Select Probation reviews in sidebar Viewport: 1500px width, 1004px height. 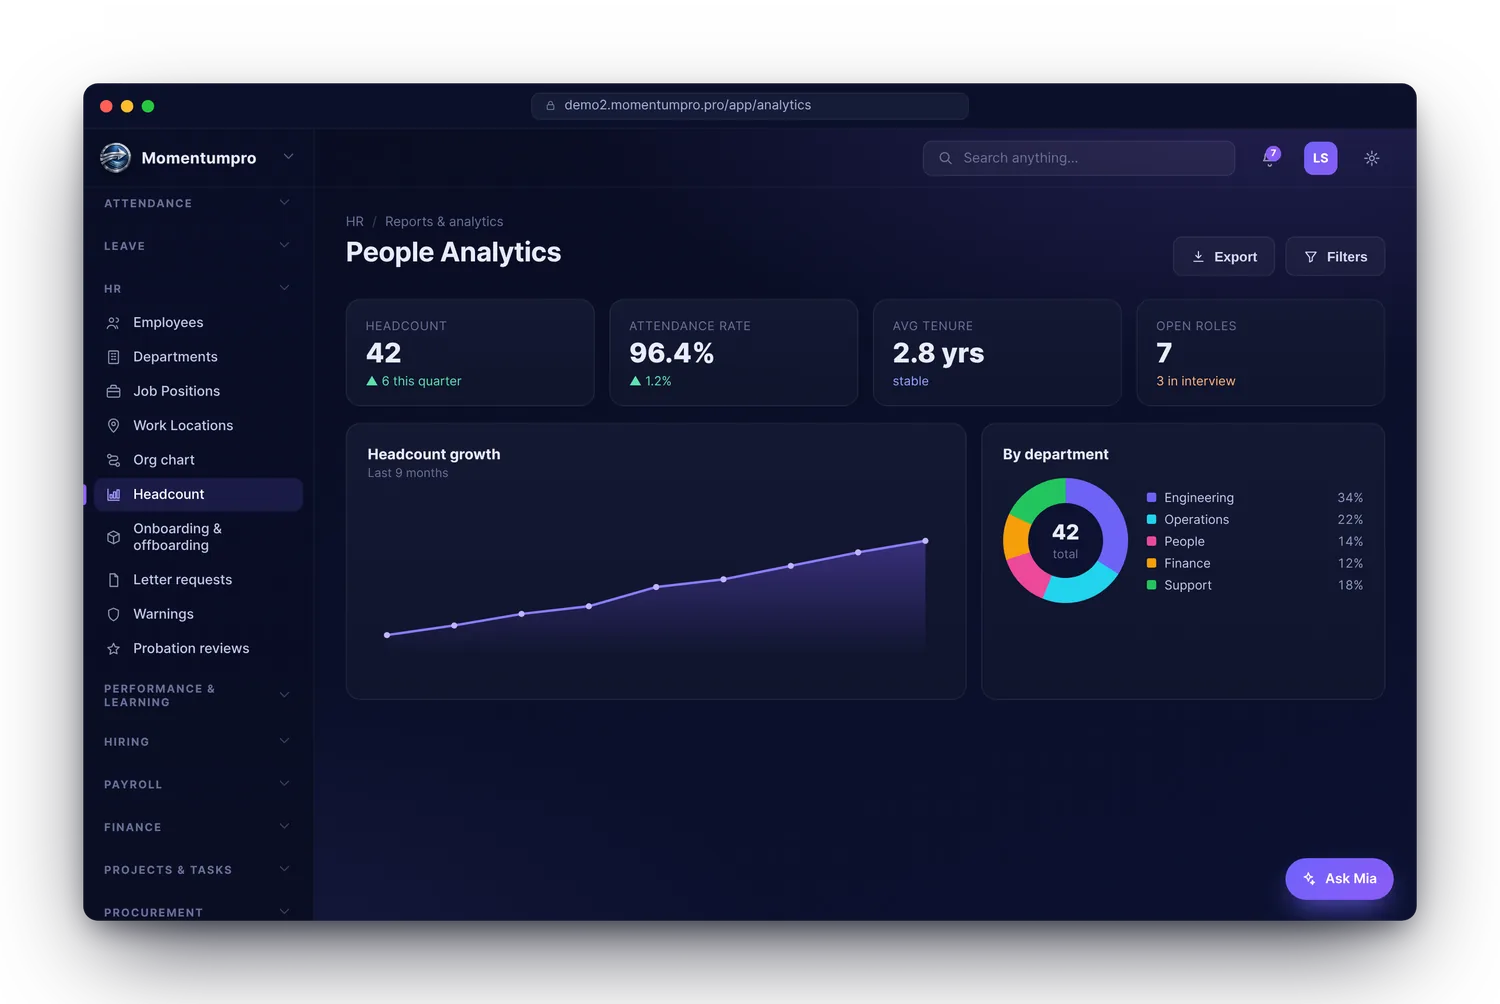(198, 649)
